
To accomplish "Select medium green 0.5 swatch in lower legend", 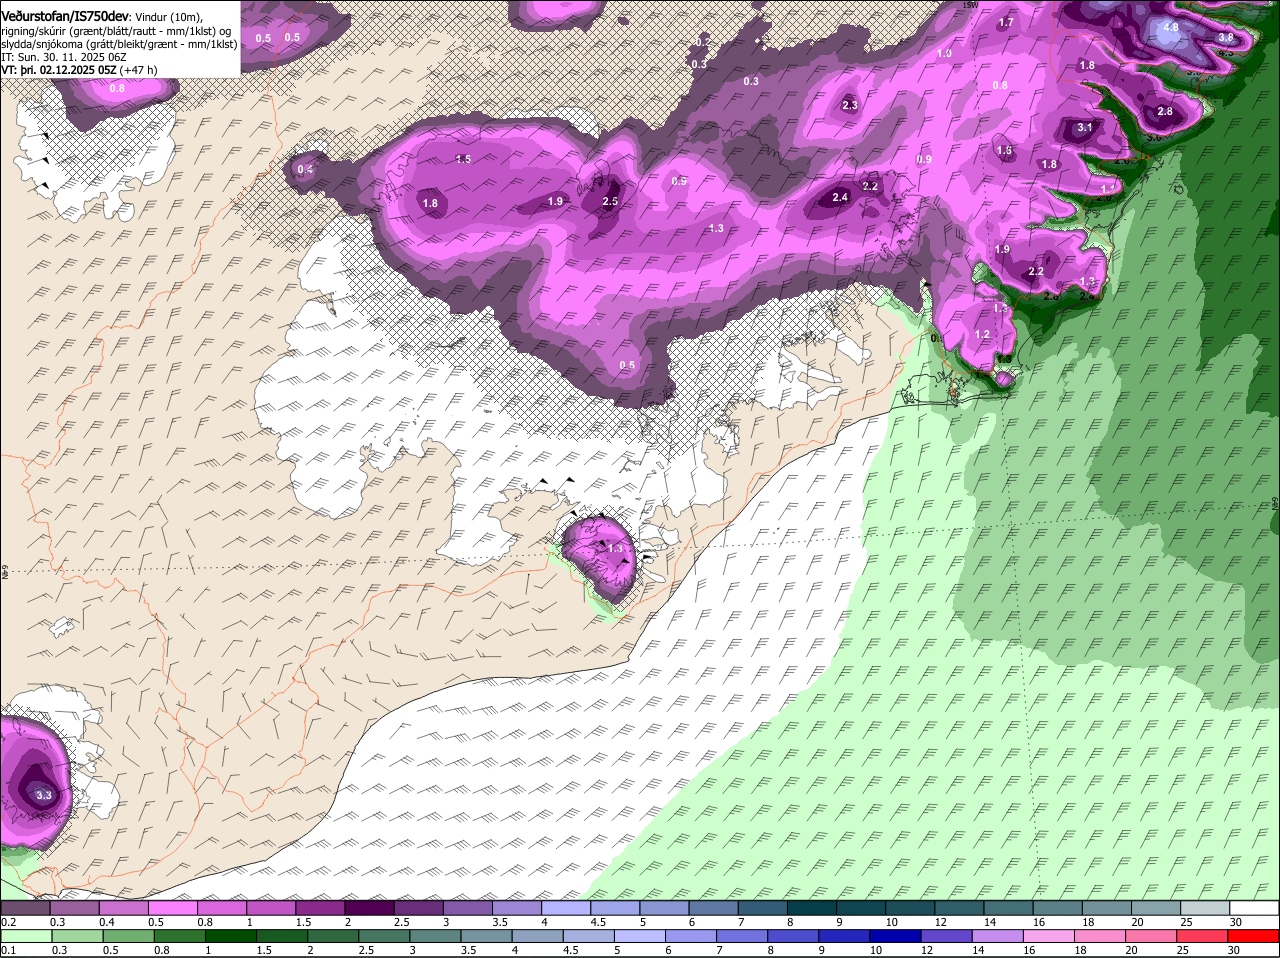I will click(129, 936).
